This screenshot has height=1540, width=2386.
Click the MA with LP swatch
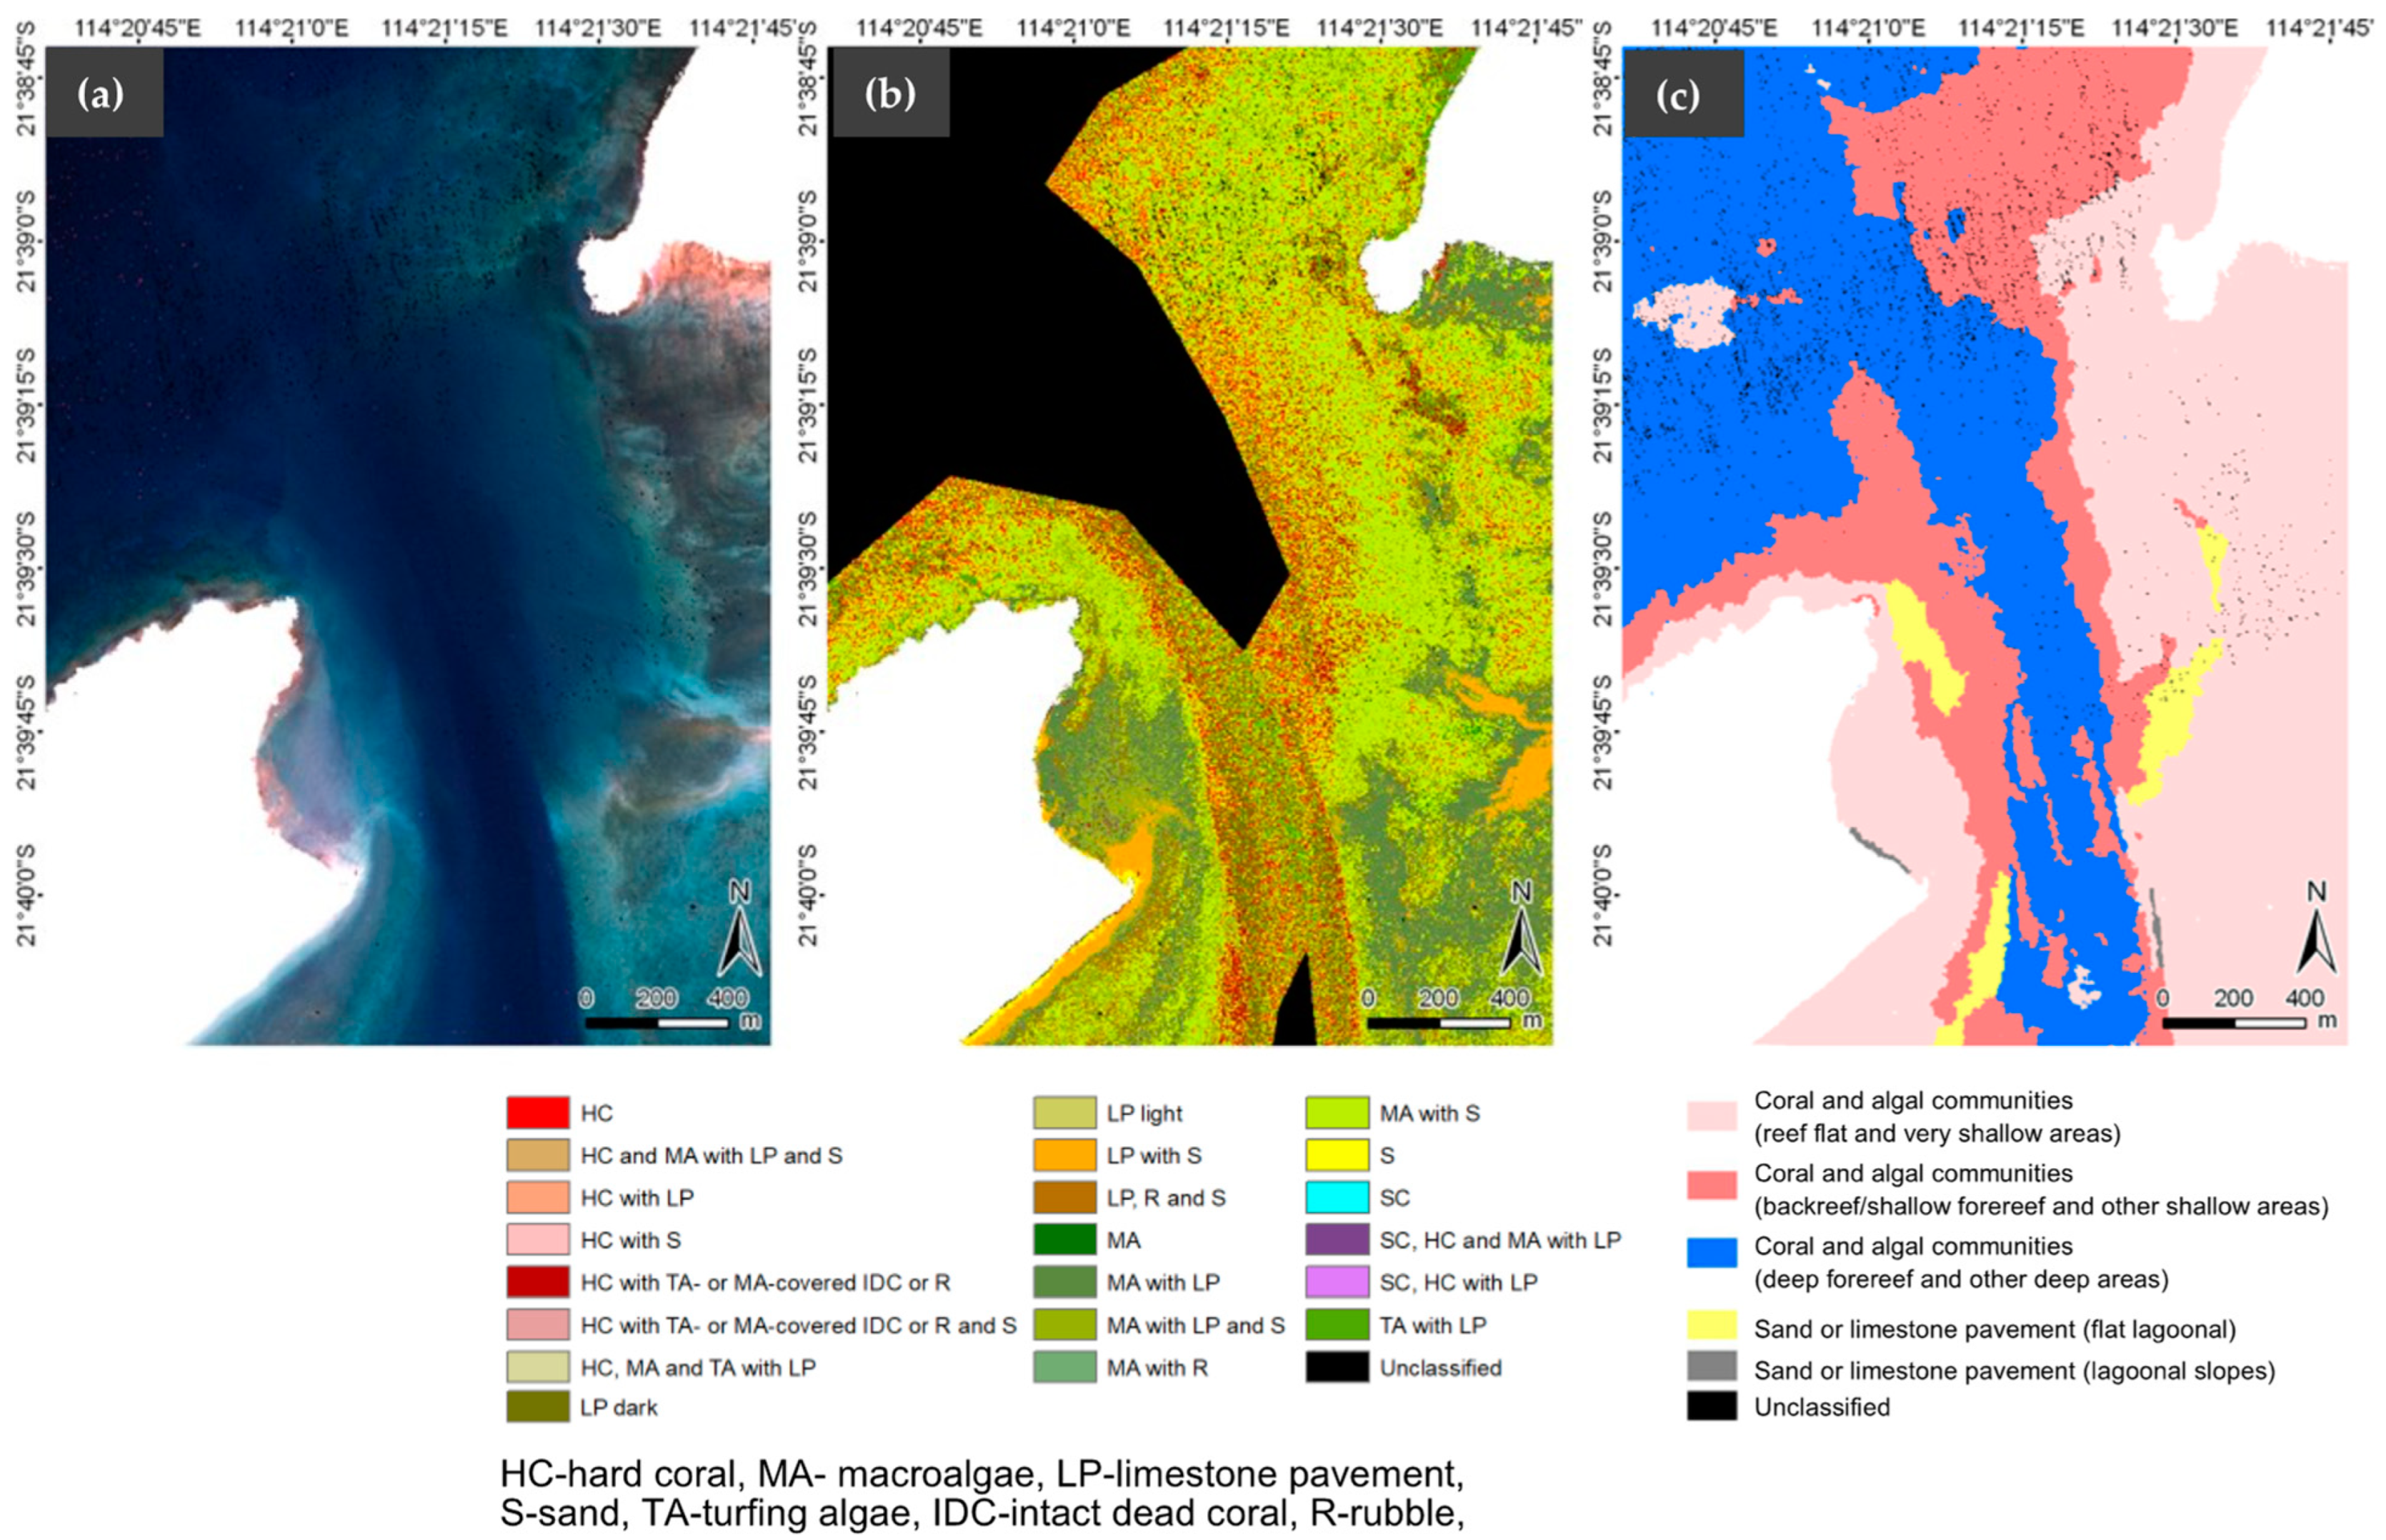point(1064,1282)
